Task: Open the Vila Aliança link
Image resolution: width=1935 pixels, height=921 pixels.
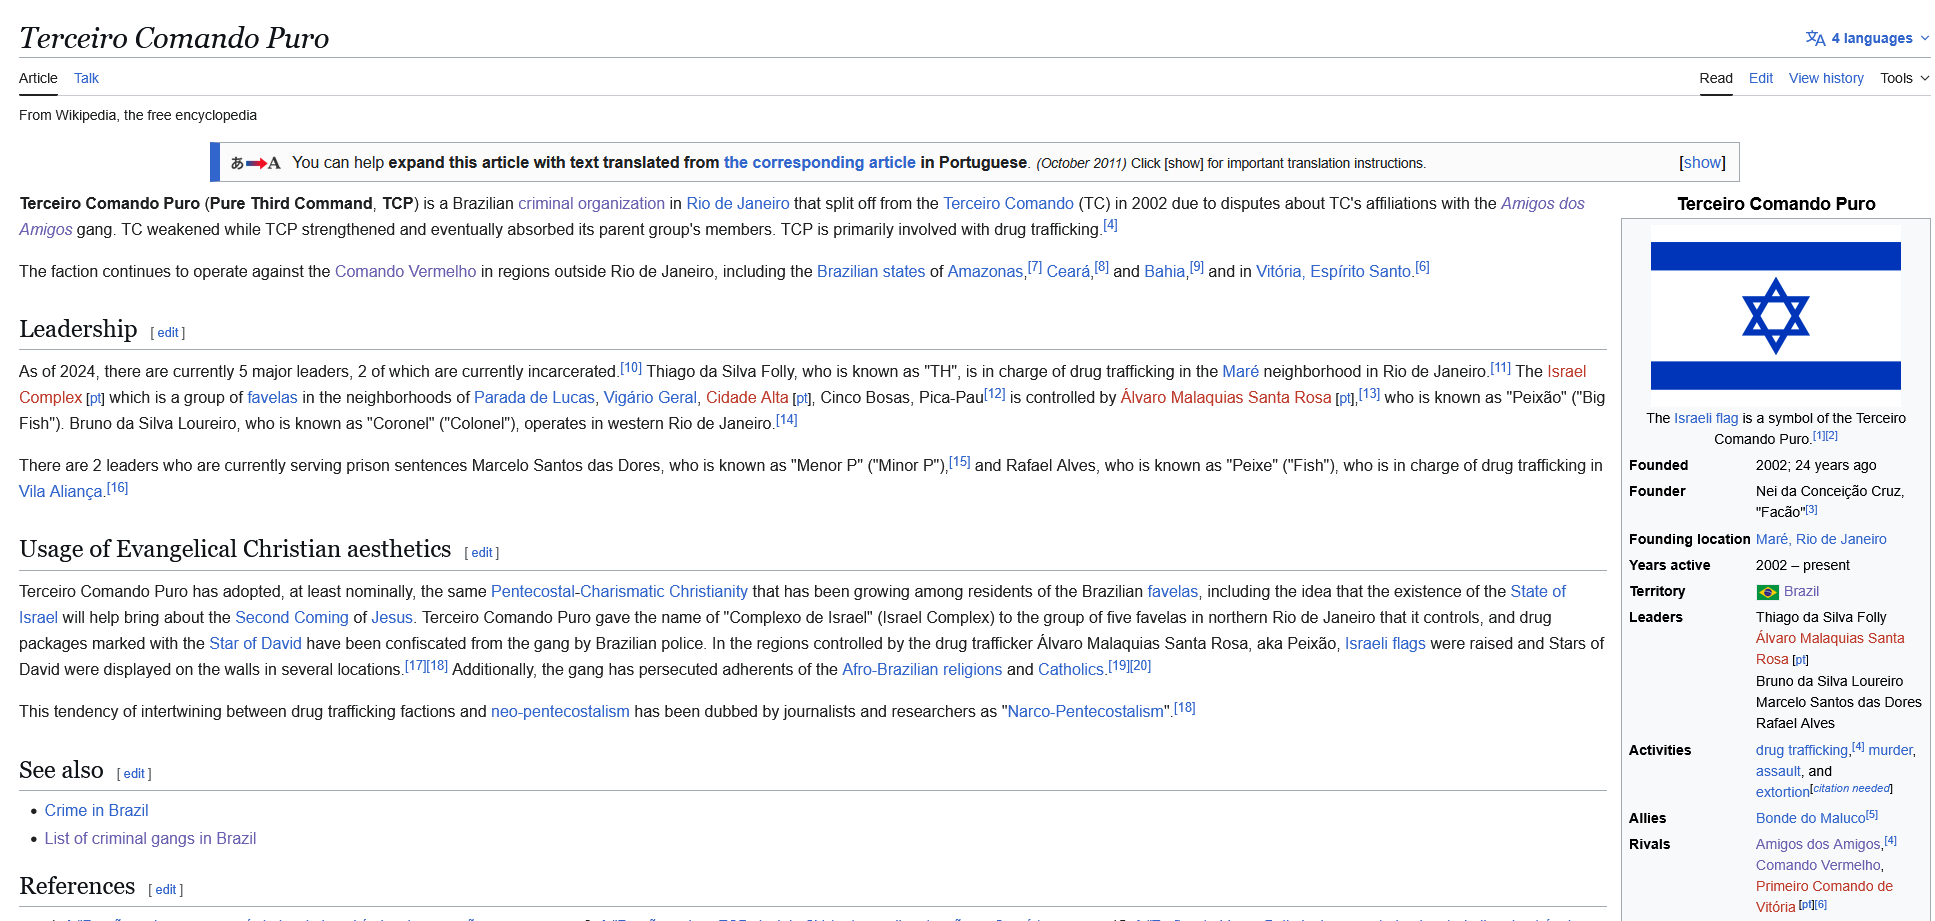Action: [x=60, y=492]
